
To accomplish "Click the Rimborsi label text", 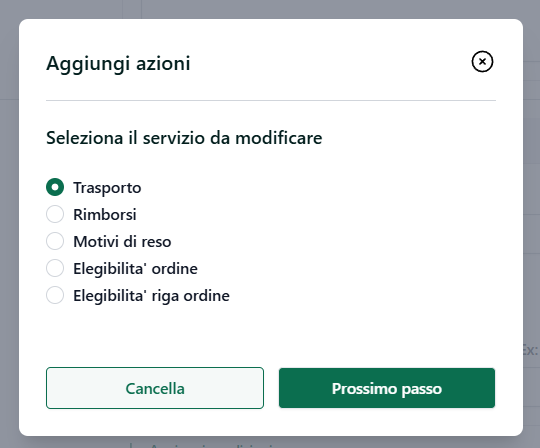I will 105,215.
